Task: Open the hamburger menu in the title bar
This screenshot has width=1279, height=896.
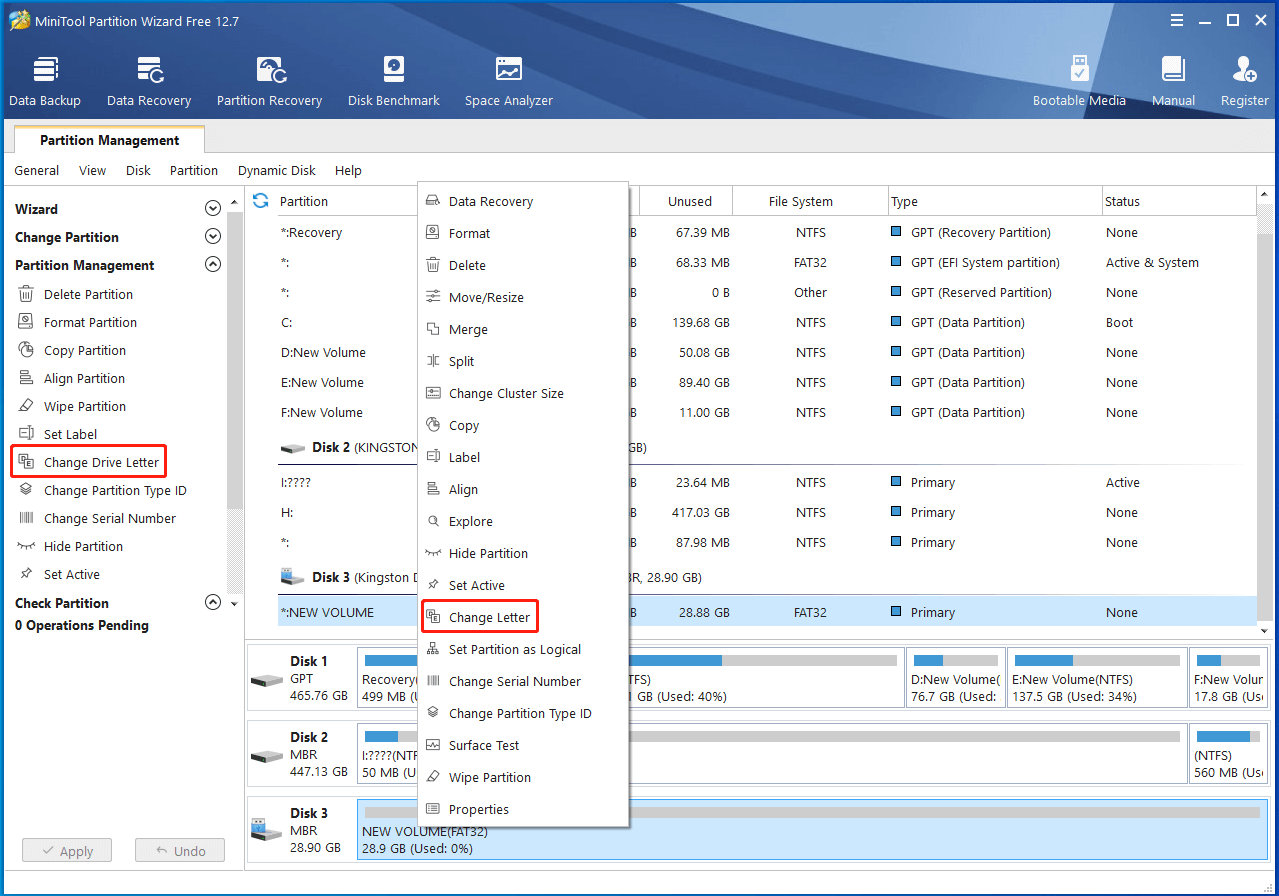Action: pyautogui.click(x=1177, y=19)
